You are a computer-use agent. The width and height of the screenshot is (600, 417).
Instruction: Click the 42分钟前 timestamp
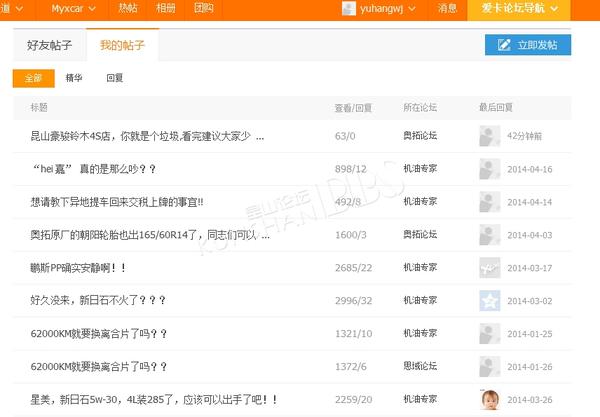point(524,136)
